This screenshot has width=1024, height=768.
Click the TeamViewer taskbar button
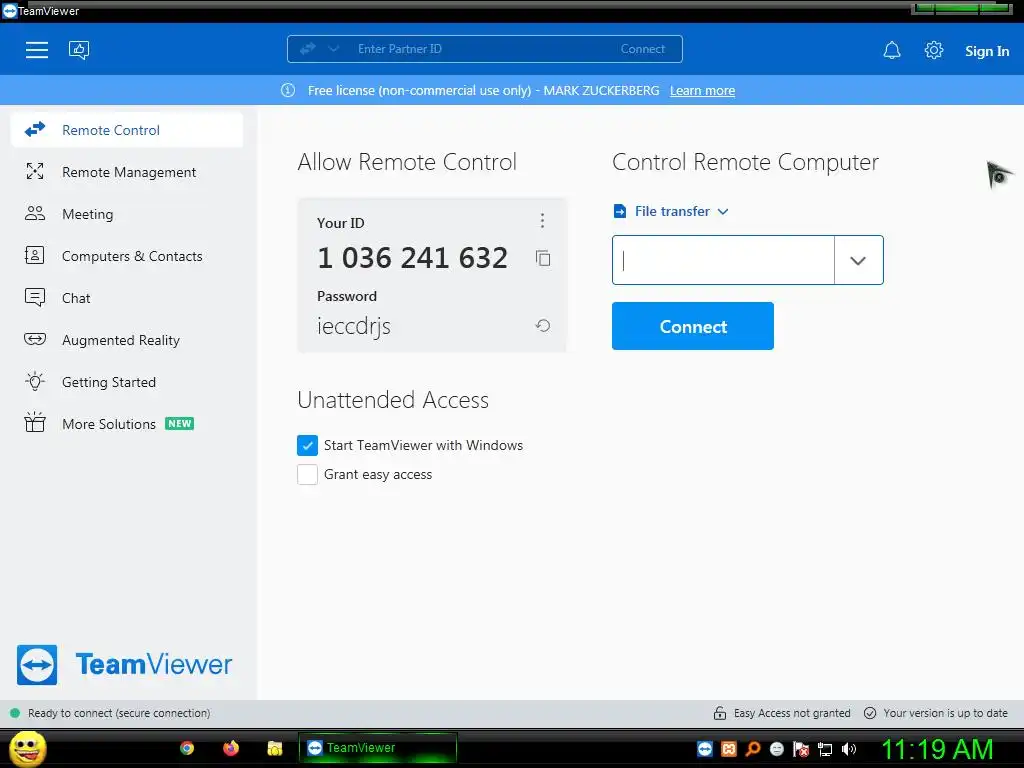pyautogui.click(x=377, y=748)
